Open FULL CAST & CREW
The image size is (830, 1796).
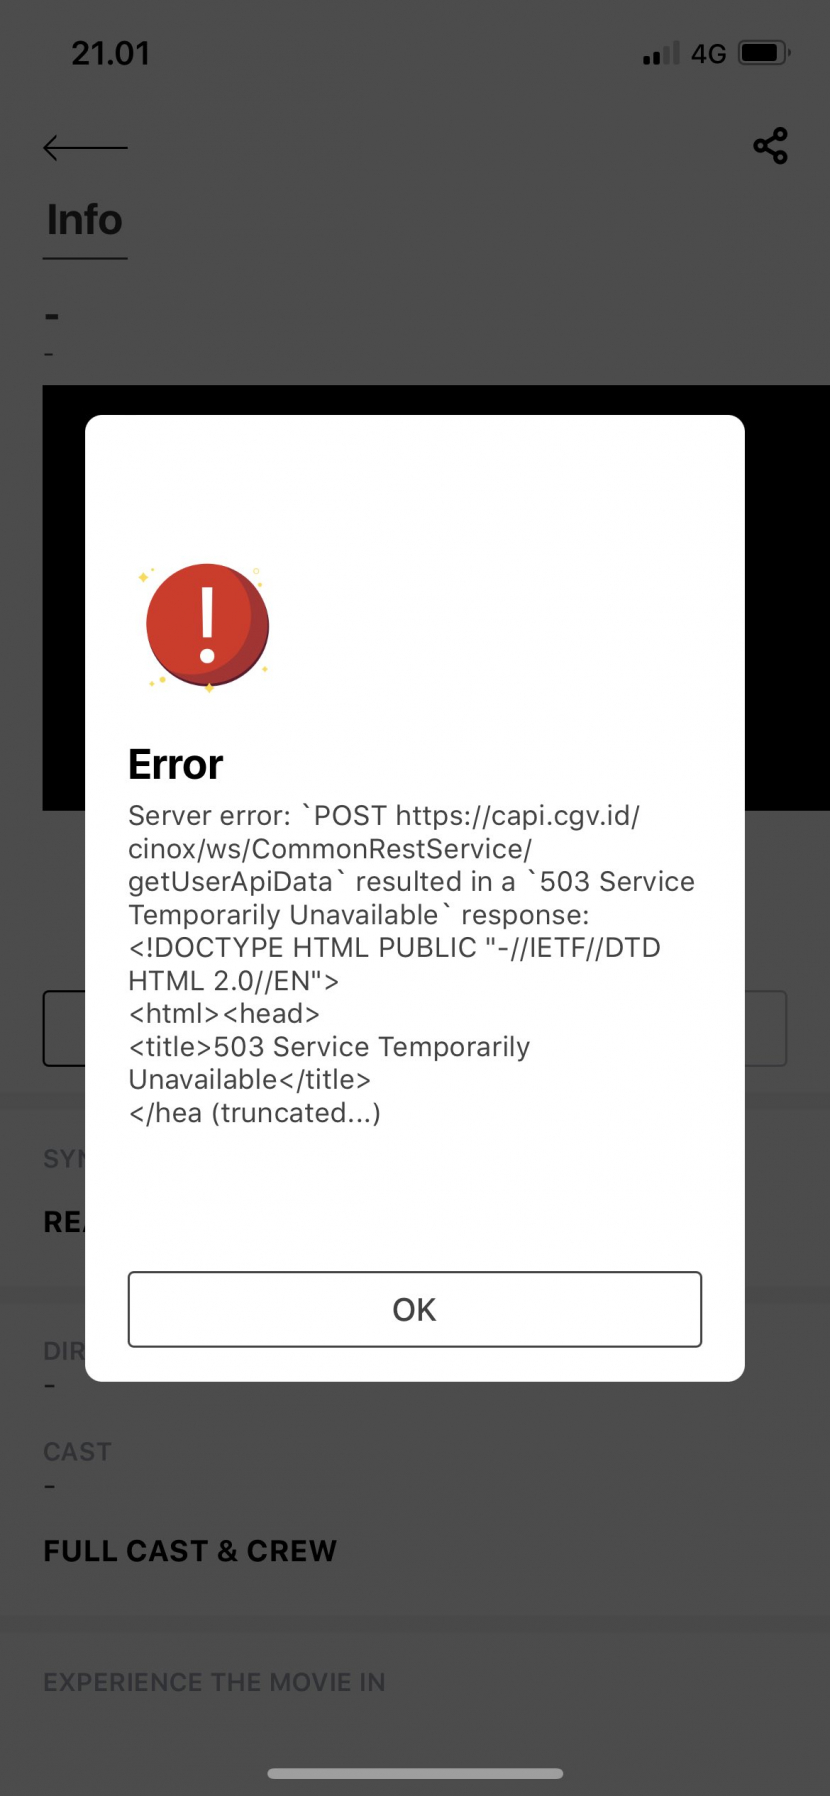click(190, 1551)
